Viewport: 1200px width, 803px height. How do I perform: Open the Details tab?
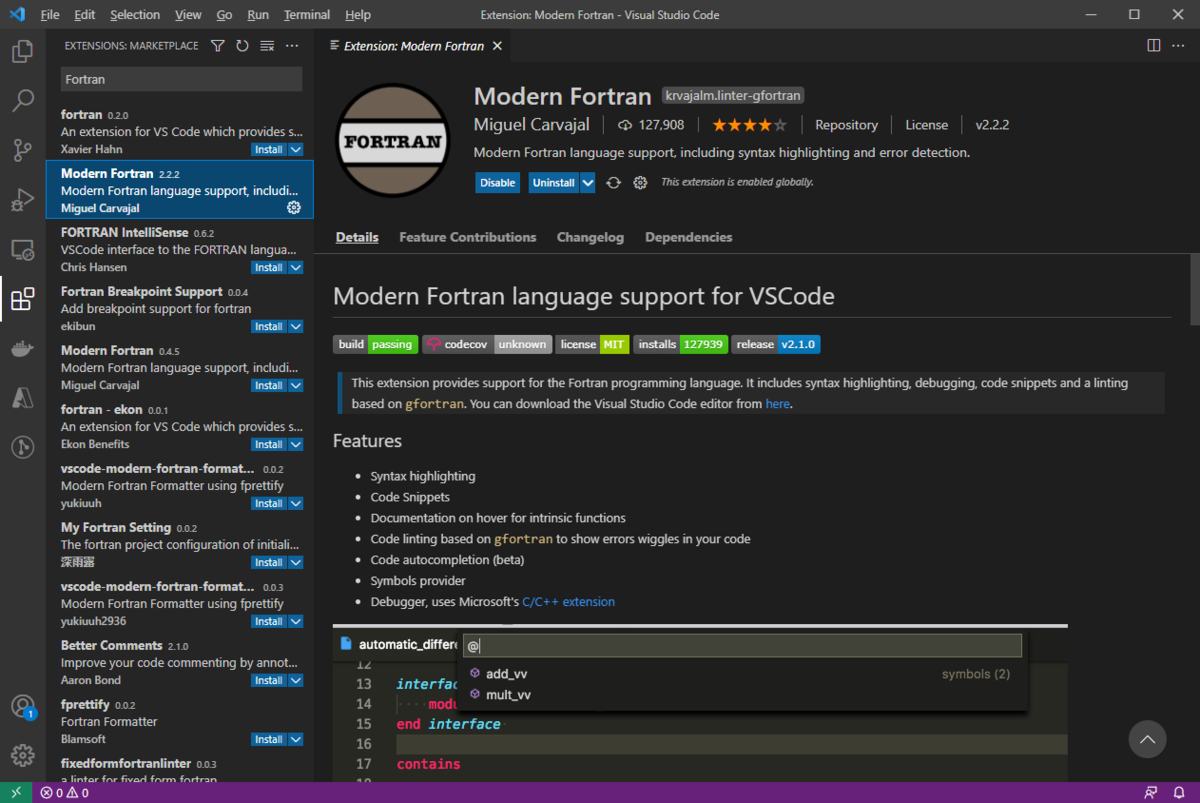357,237
